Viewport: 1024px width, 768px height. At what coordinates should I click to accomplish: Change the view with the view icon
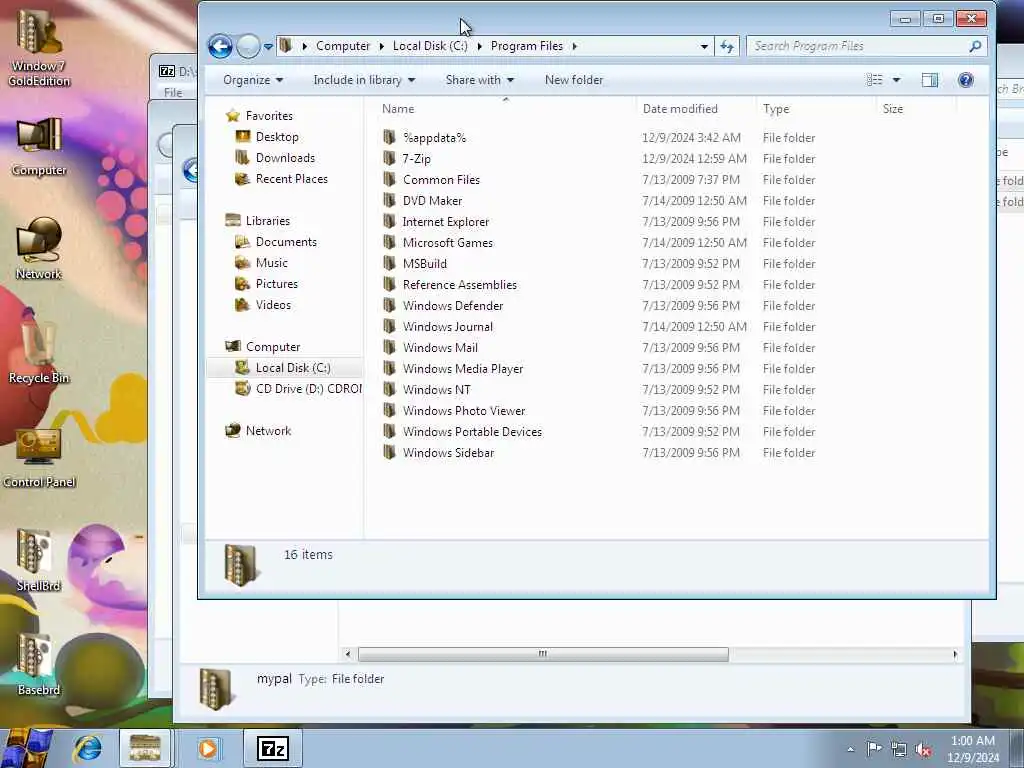(x=874, y=80)
